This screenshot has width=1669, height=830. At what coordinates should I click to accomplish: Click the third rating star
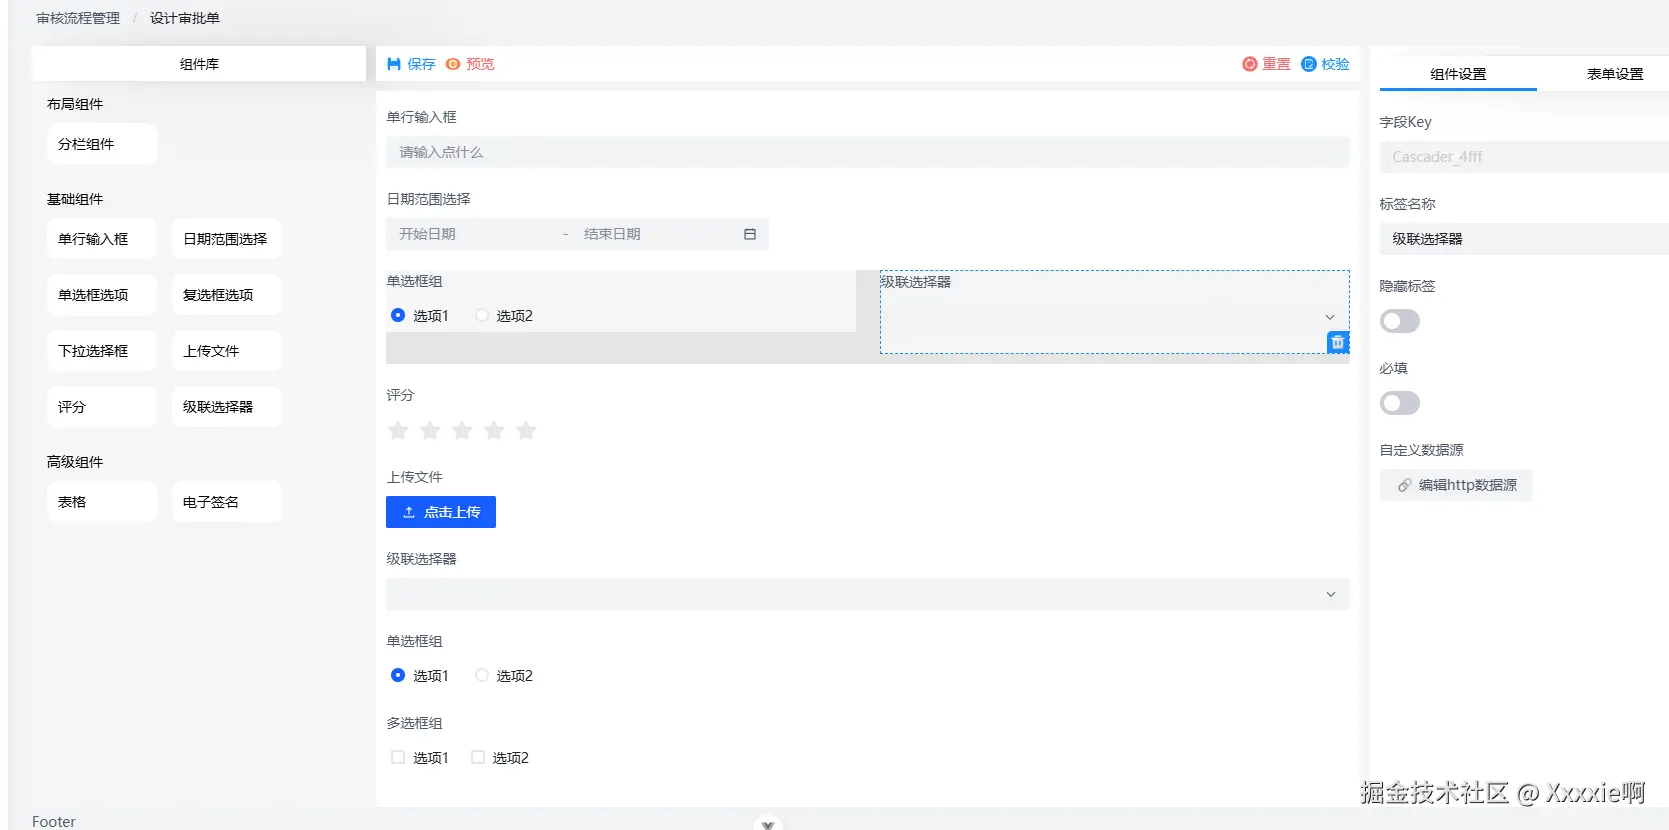click(462, 430)
